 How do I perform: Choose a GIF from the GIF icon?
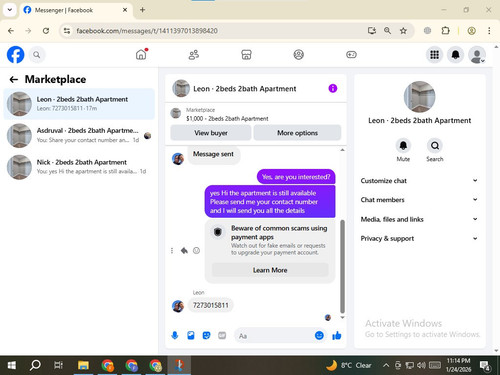pos(222,335)
